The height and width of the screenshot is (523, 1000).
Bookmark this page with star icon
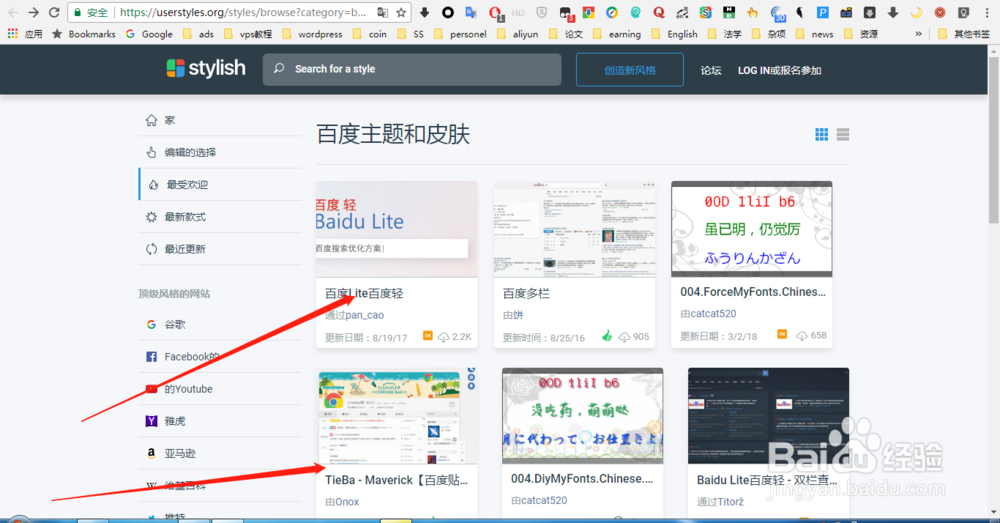click(x=401, y=12)
